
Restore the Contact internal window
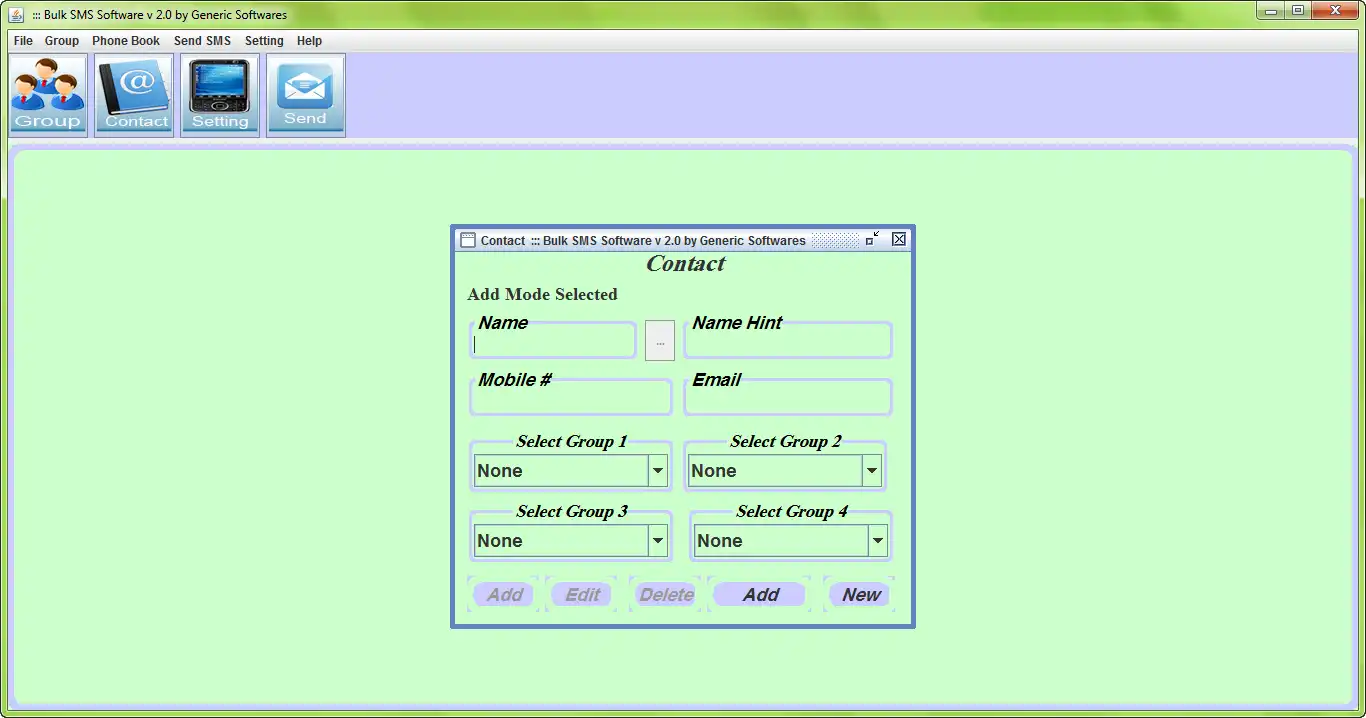pos(873,239)
